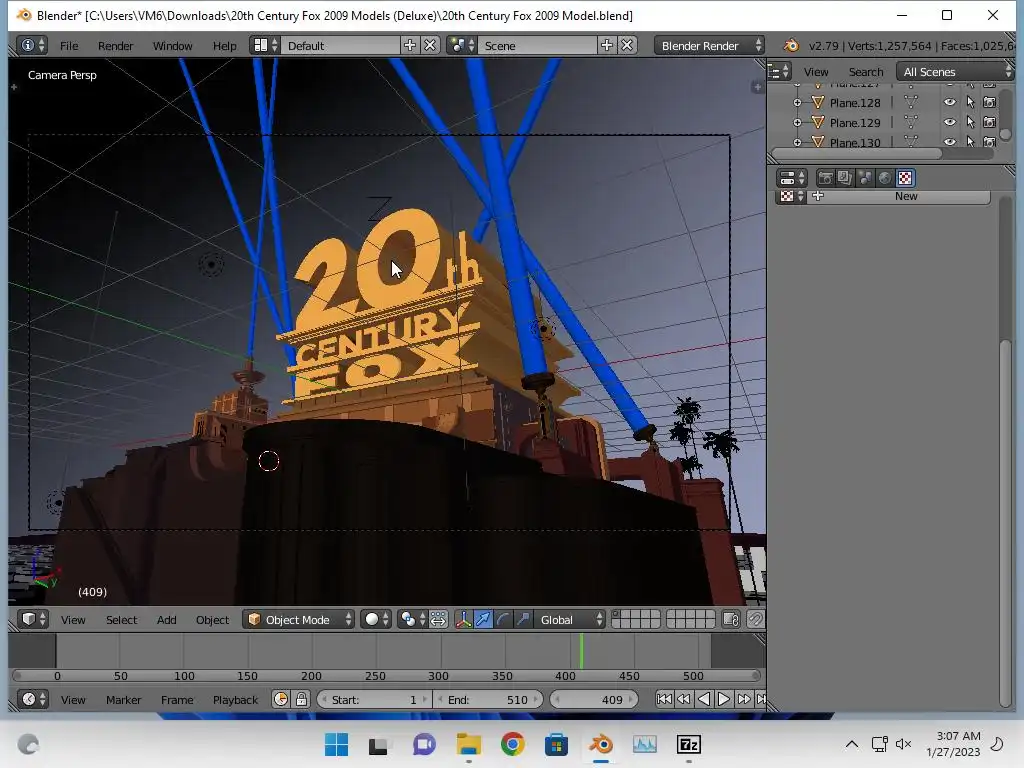Open All Scenes display mode dropdown
This screenshot has width=1024, height=768.
[x=955, y=72]
